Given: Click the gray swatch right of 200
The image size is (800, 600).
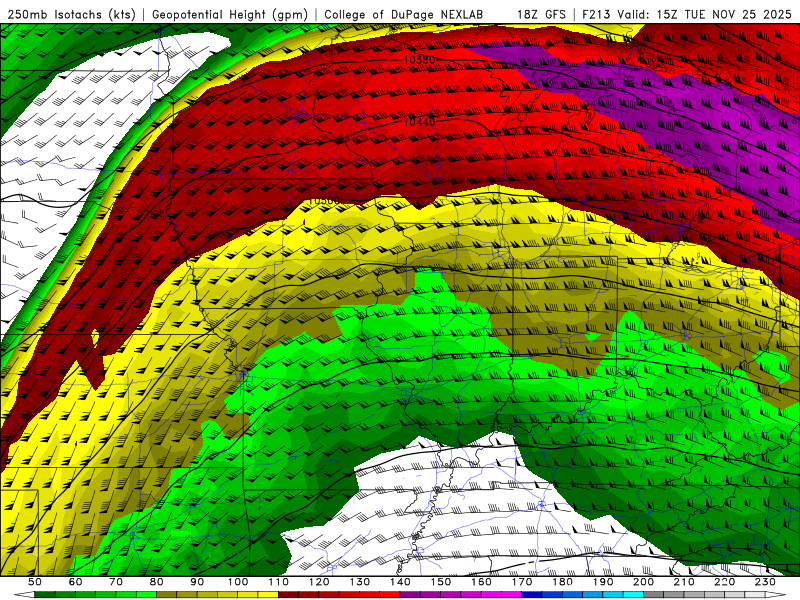Looking at the screenshot, I should pyautogui.click(x=653, y=595).
